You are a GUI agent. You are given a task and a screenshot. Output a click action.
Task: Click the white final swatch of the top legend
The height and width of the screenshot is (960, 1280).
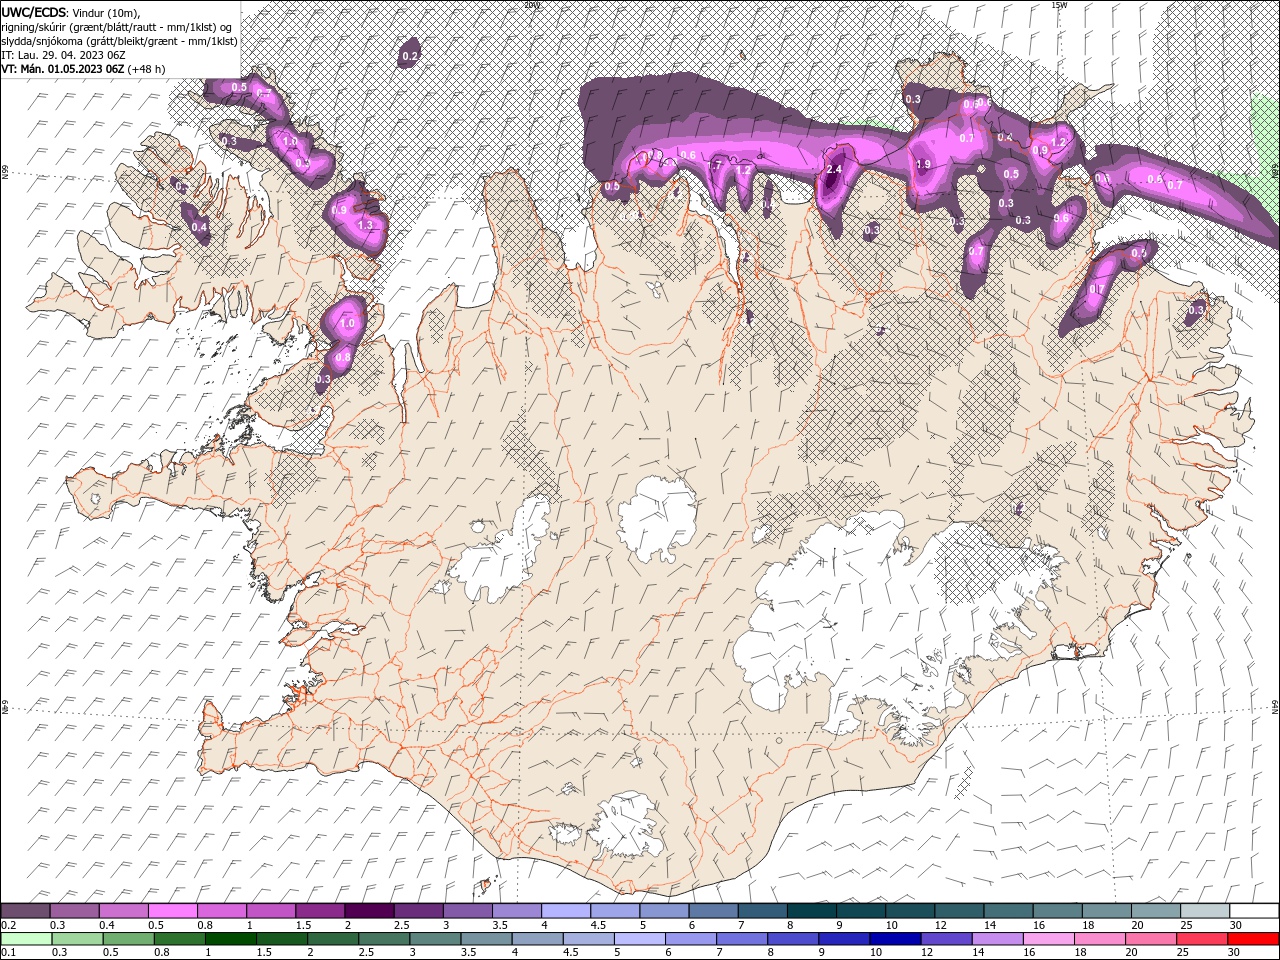pyautogui.click(x=1253, y=911)
